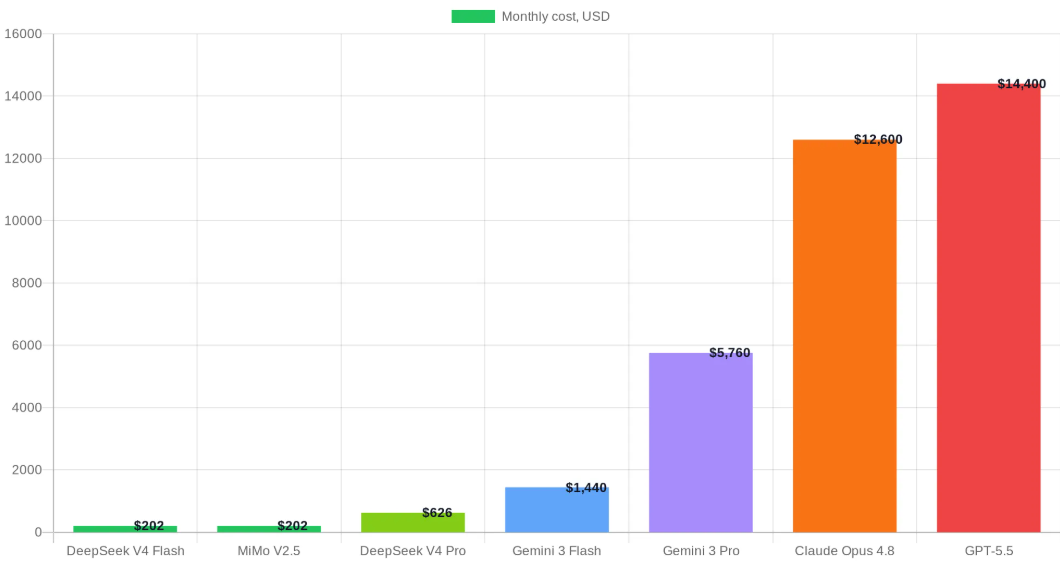The width and height of the screenshot is (1060, 564).
Task: Click the $14,400 data label
Action: [1021, 84]
